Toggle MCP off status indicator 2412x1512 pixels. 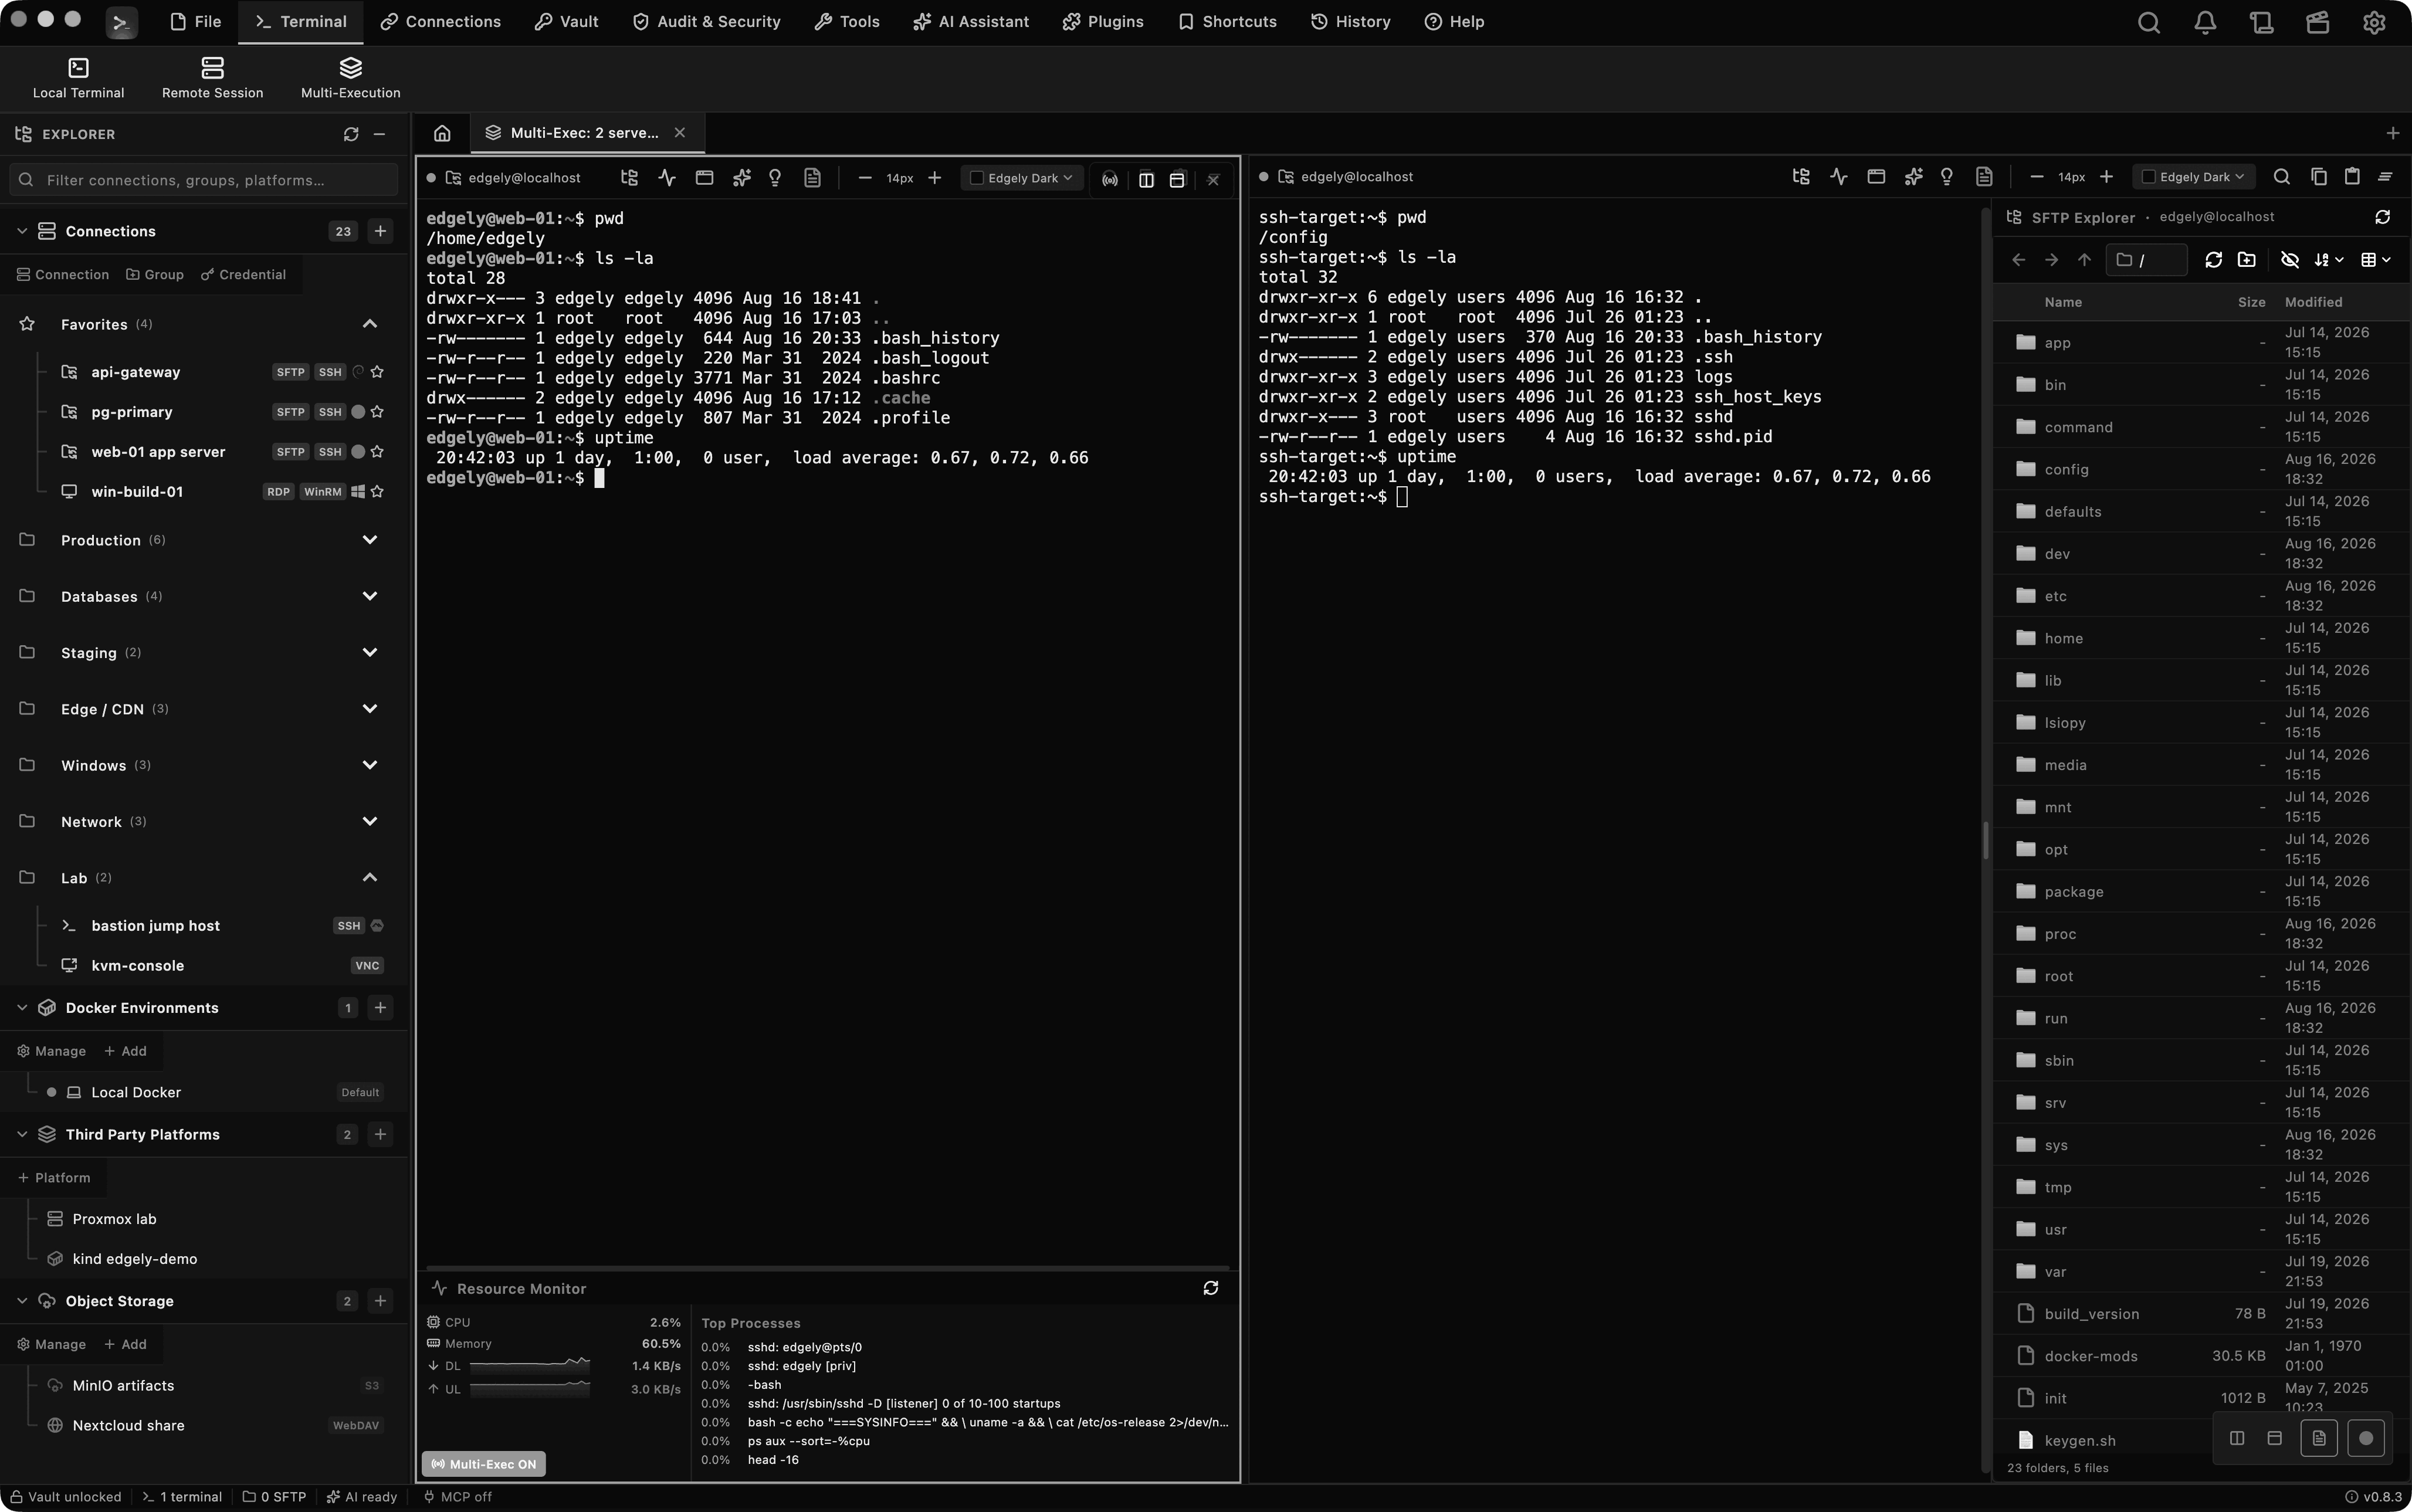(458, 1497)
